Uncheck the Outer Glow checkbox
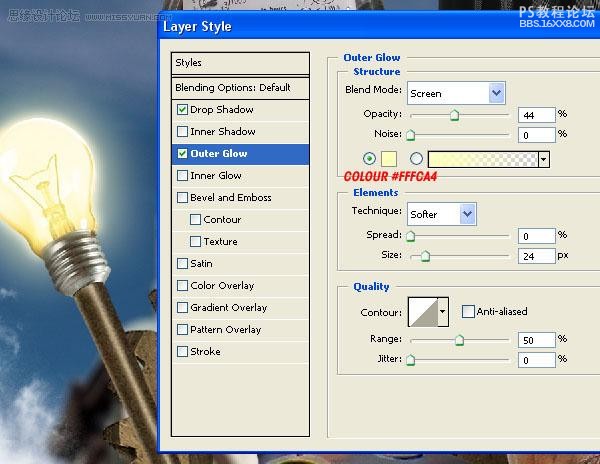Image resolution: width=600 pixels, height=464 pixels. click(x=183, y=154)
